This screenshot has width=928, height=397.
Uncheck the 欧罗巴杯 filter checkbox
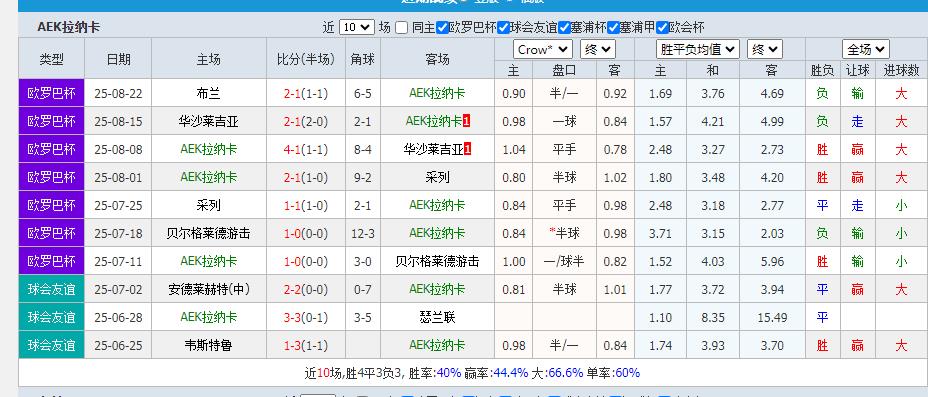(442, 27)
